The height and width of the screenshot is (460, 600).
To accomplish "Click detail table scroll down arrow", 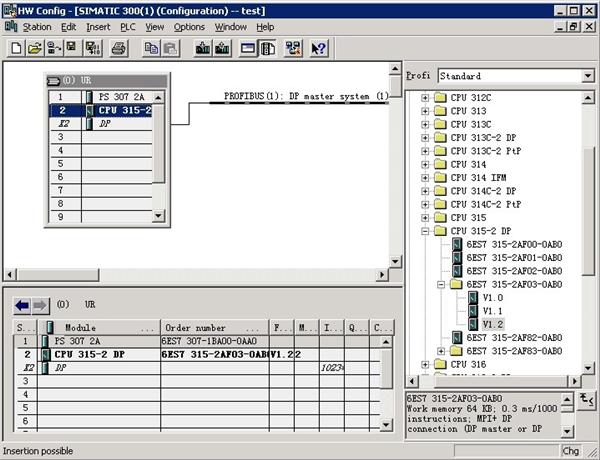I will (386, 424).
